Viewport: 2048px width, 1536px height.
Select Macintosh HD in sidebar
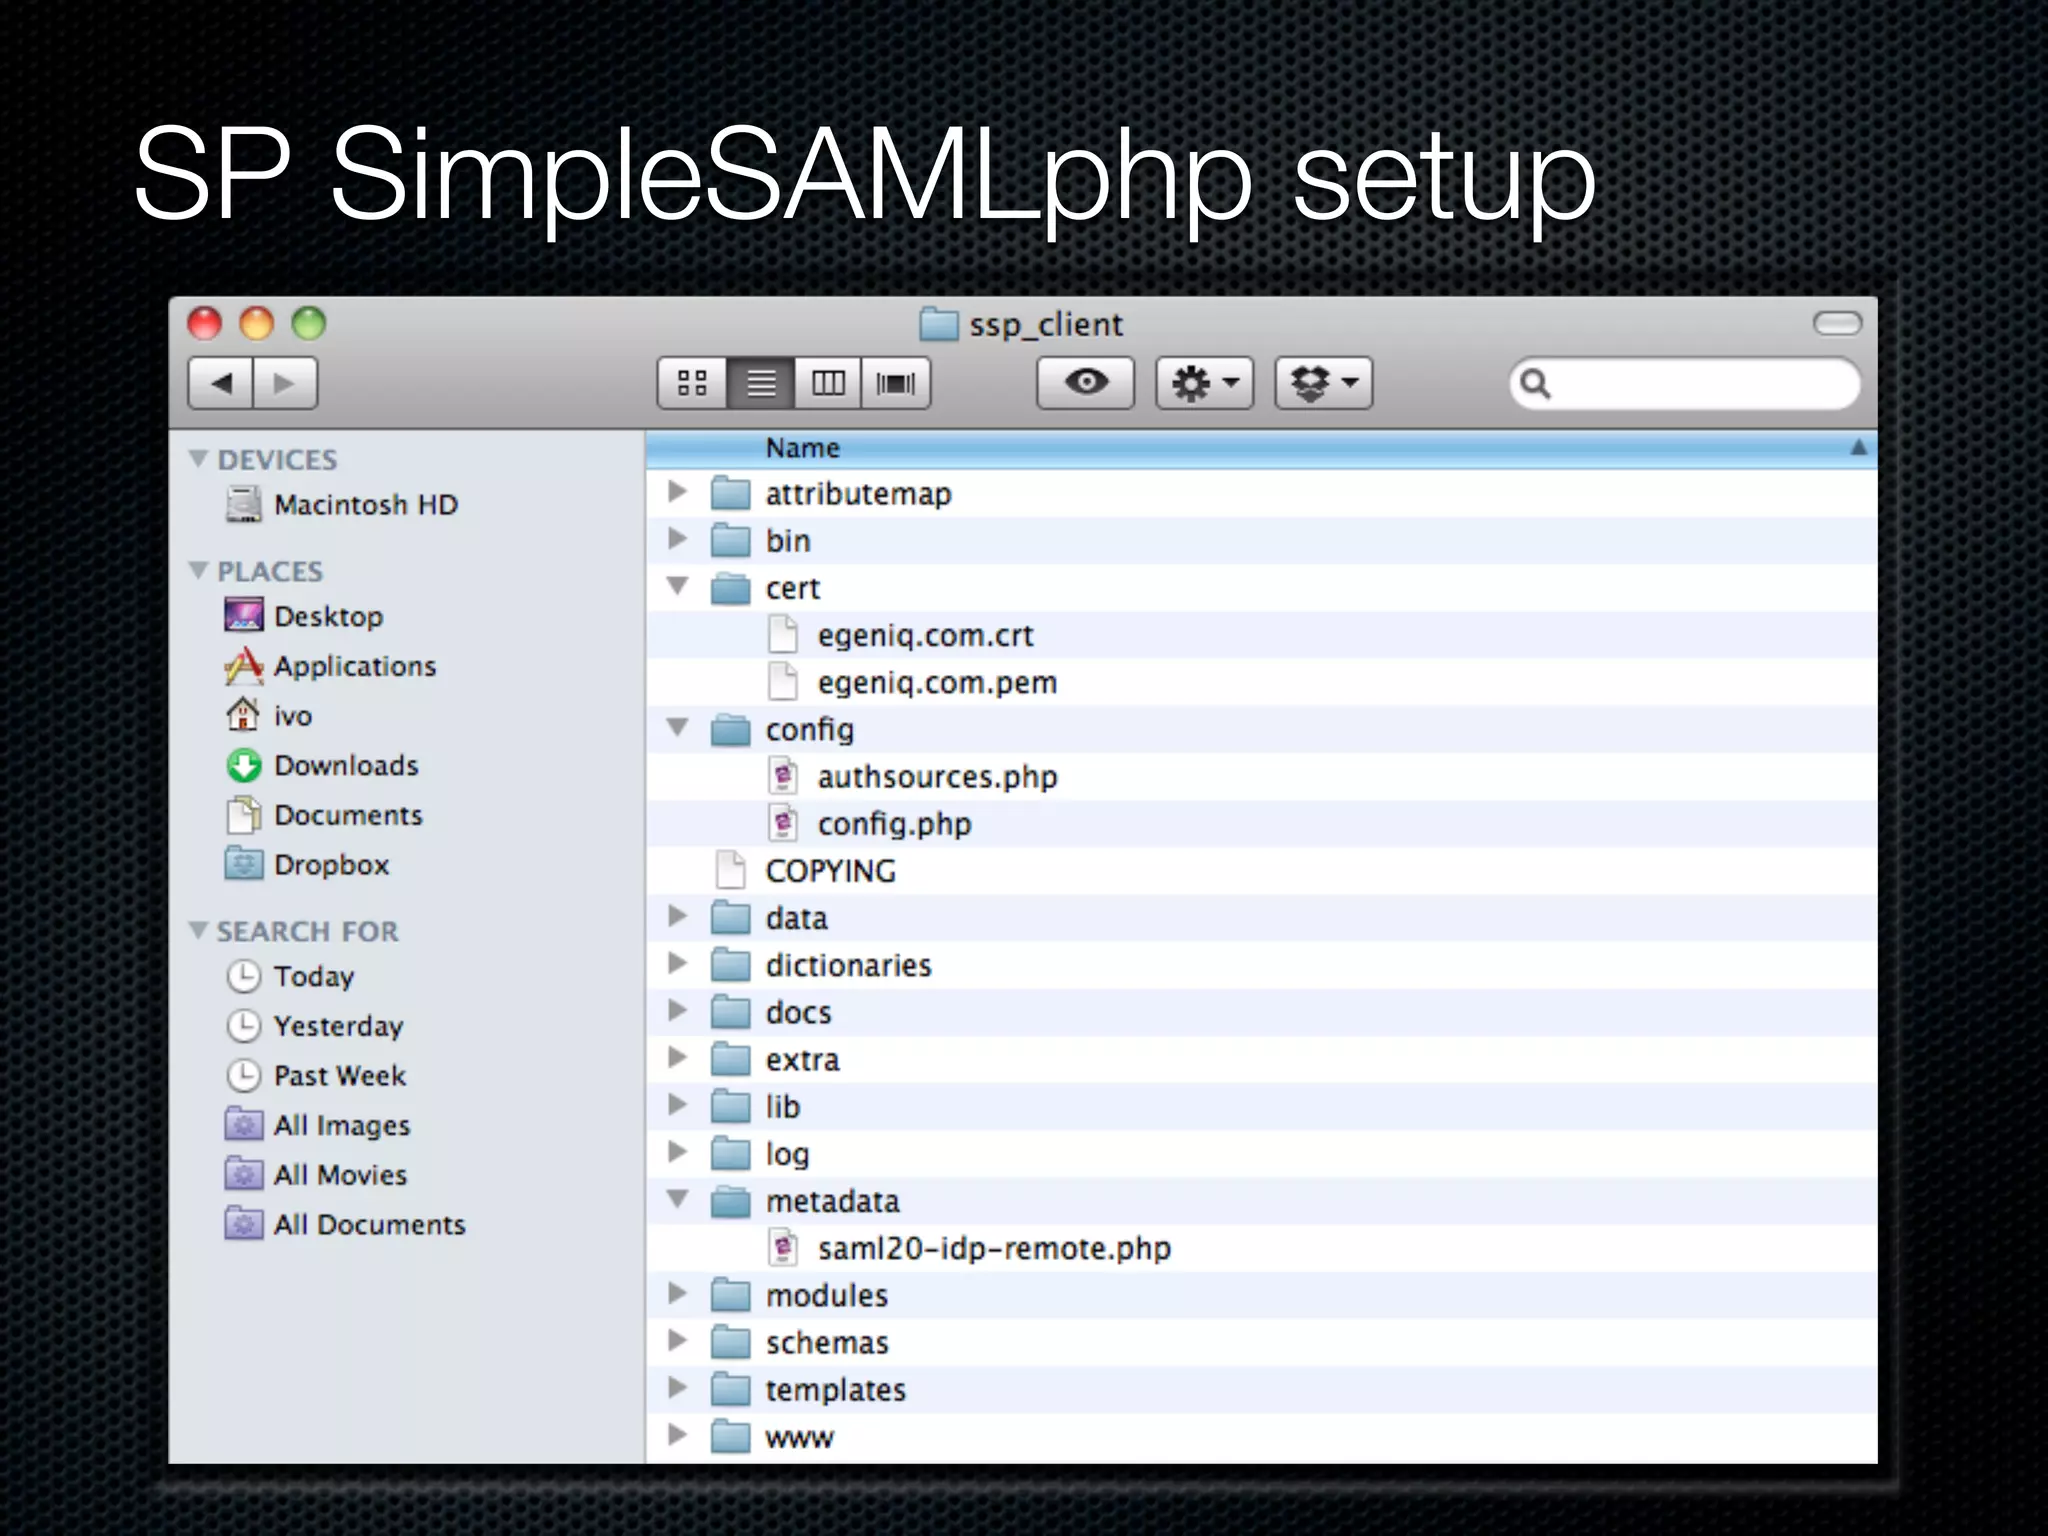point(365,505)
